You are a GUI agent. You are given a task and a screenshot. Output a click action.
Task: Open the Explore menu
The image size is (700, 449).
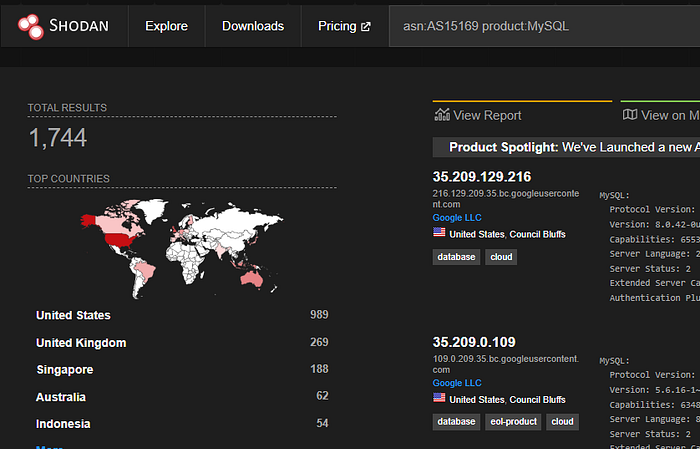pos(167,26)
